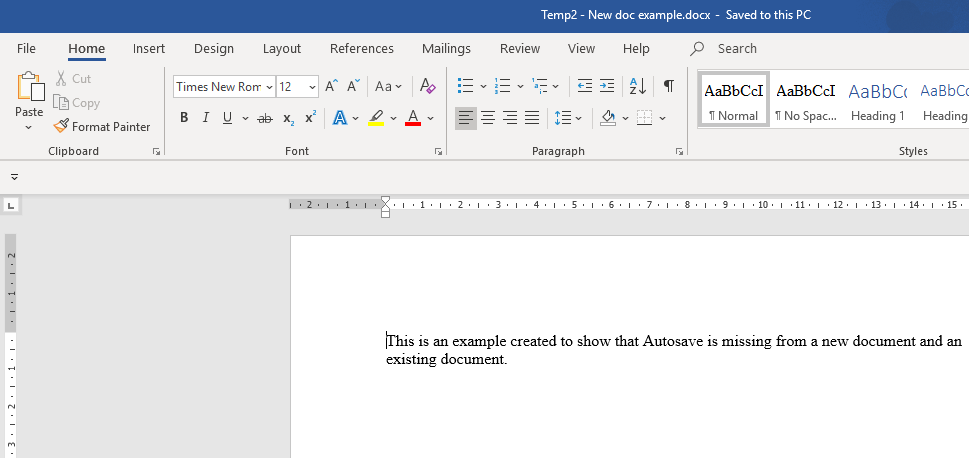Expand the Paste options arrow
The image size is (969, 458).
click(28, 127)
